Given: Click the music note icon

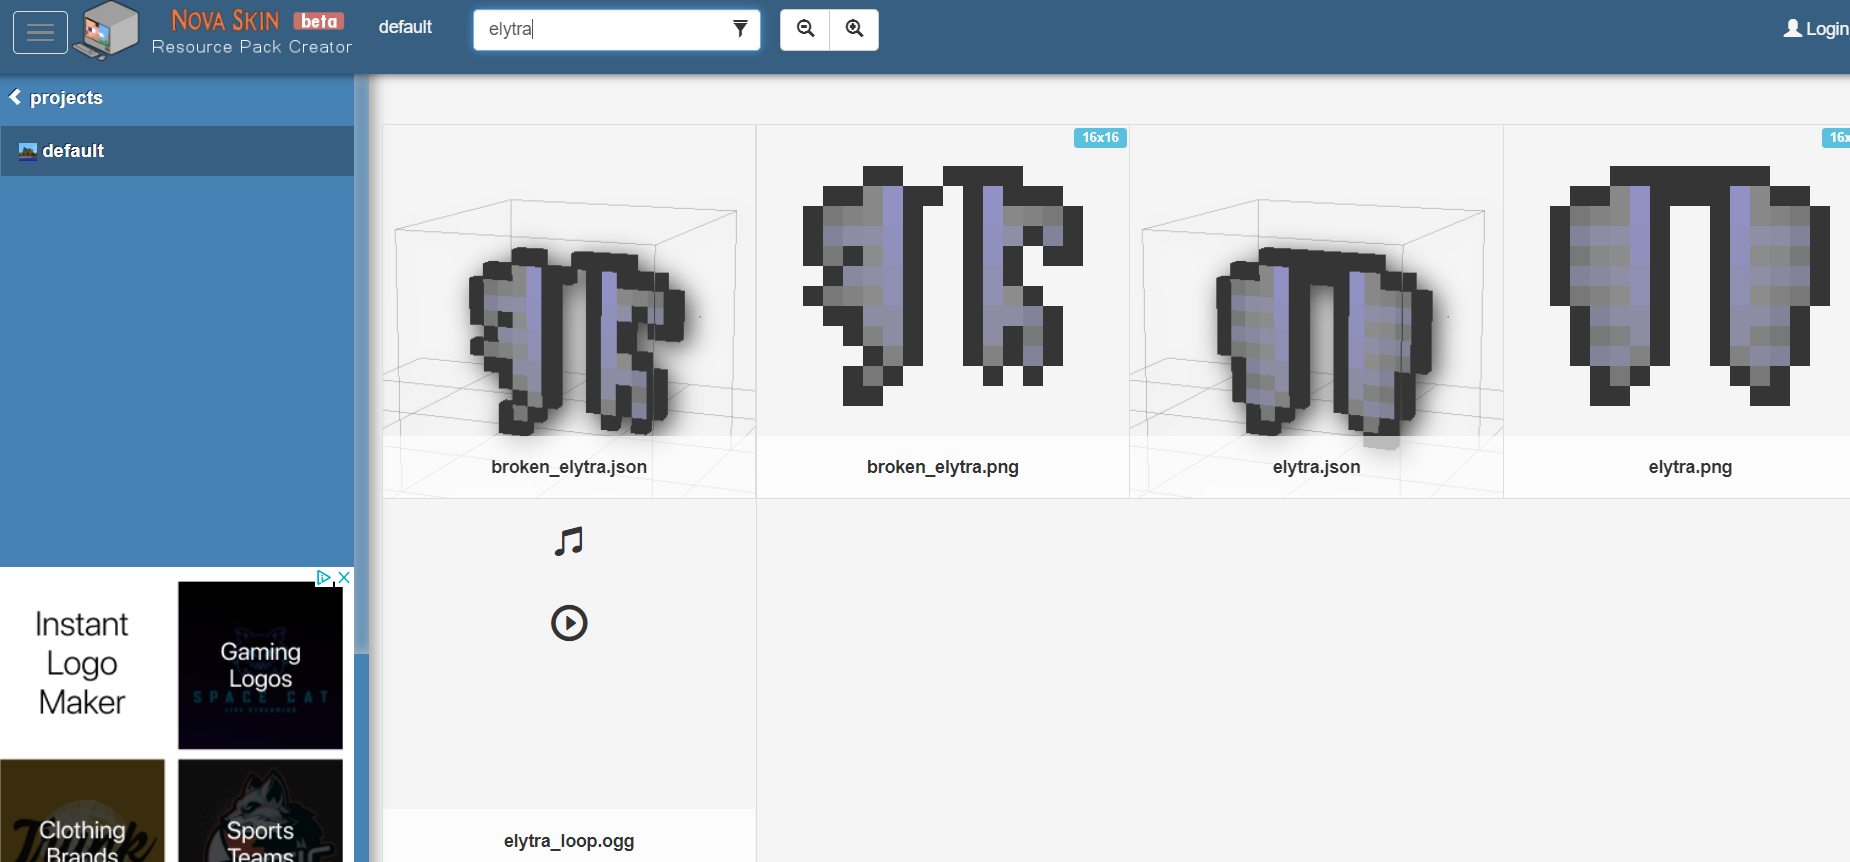Looking at the screenshot, I should coord(569,542).
